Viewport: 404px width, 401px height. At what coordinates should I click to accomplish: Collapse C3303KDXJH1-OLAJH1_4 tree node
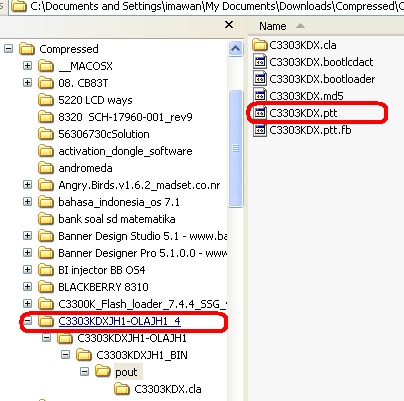pyautogui.click(x=28, y=321)
